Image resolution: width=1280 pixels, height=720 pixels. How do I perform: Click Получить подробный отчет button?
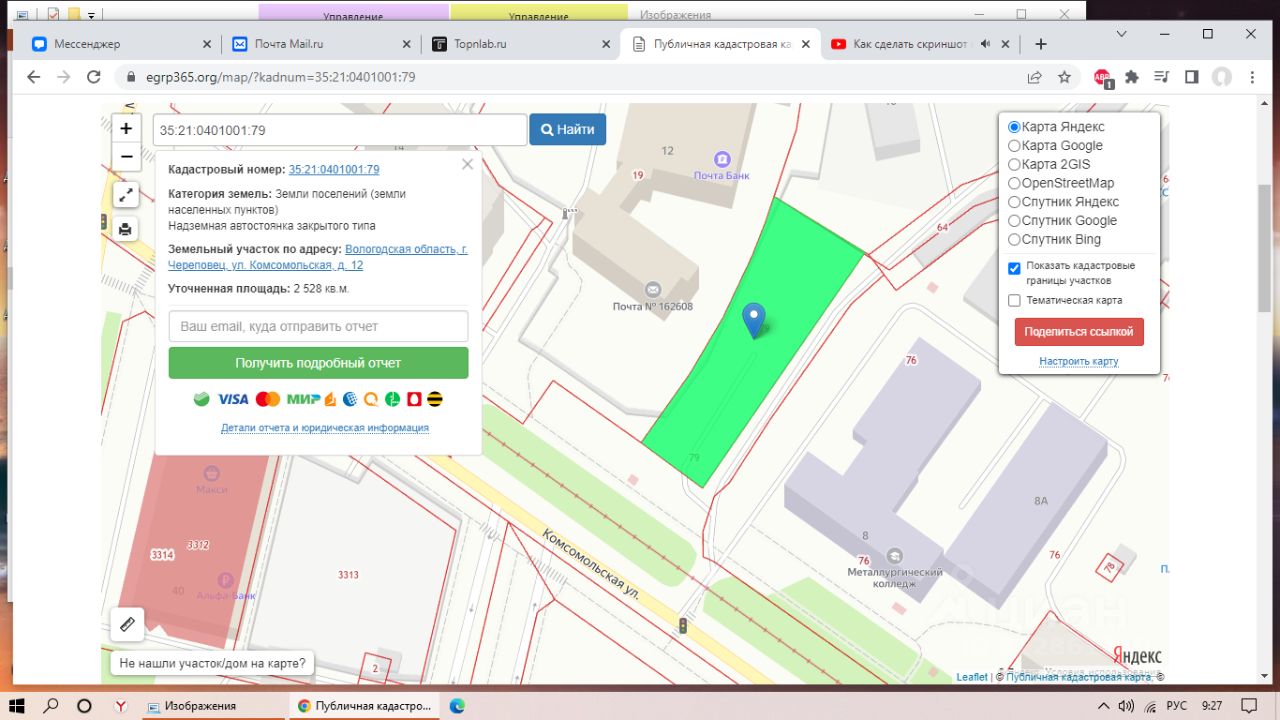pos(318,363)
